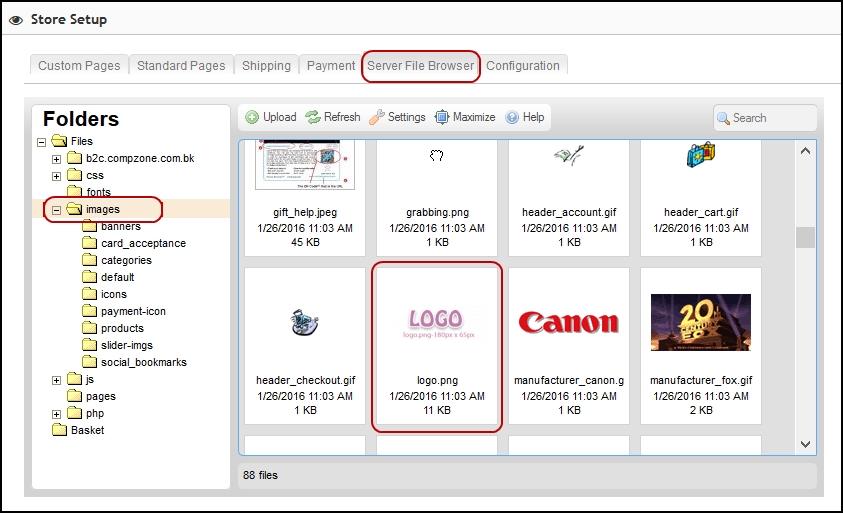Screen dimensions: 843x513
Task: Select the header_checkout.gif thumbnail
Action: tap(305, 323)
